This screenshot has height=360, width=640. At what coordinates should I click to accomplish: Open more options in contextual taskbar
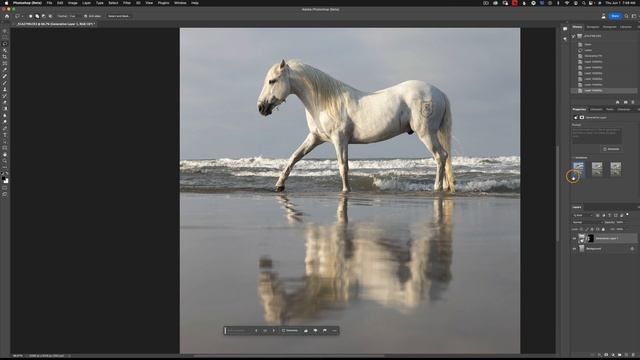[x=334, y=331]
